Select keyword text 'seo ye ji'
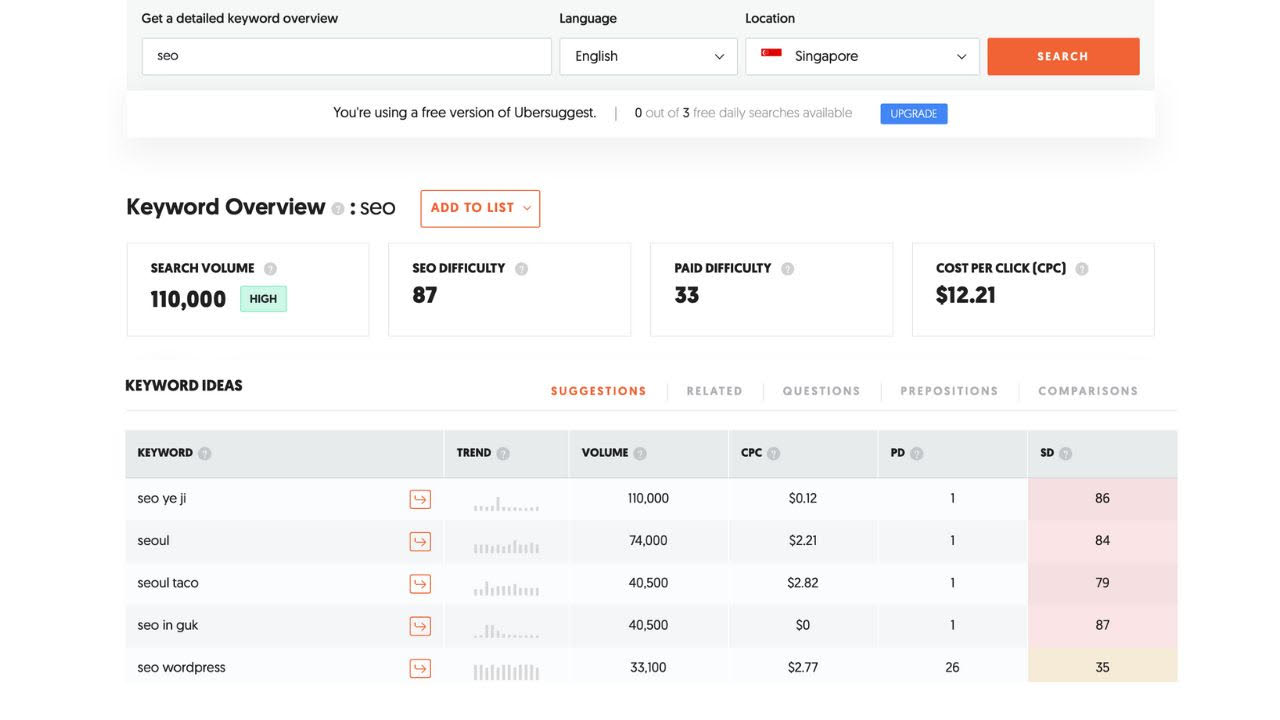 click(x=162, y=499)
